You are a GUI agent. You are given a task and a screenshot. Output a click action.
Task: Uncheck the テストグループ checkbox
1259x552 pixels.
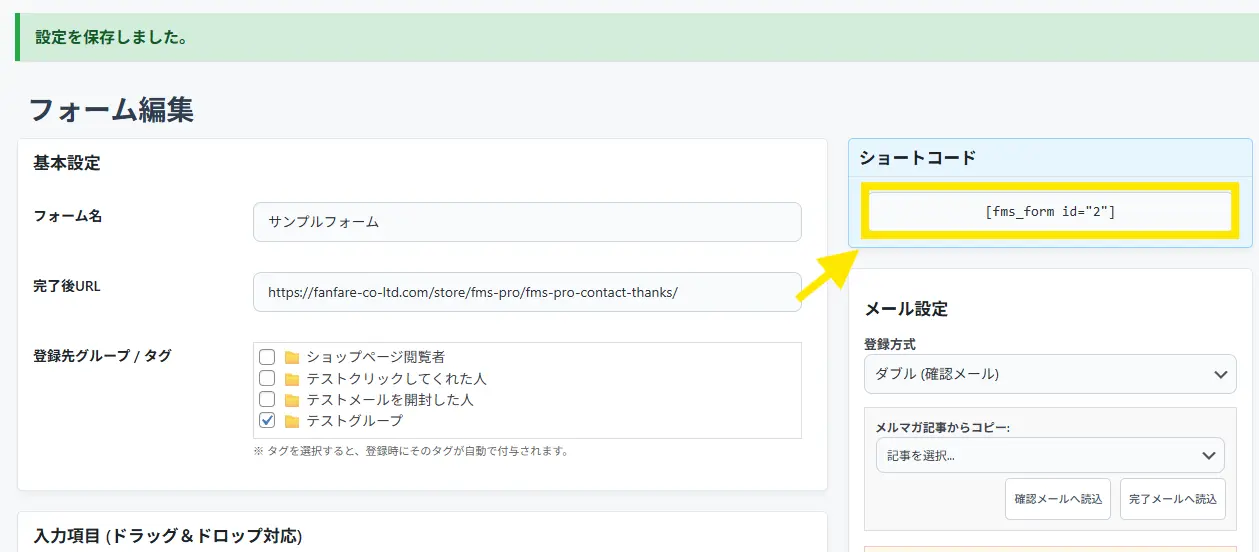pyautogui.click(x=267, y=421)
